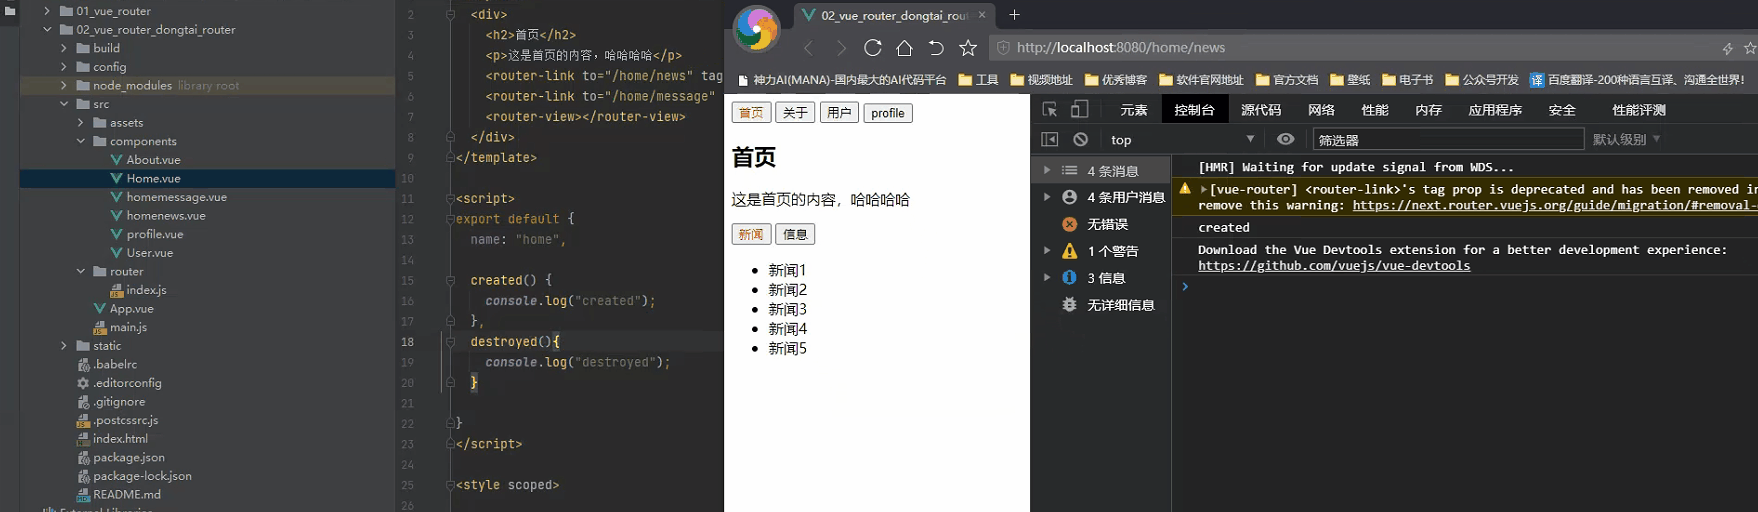The image size is (1758, 512).
Task: Open the 默认级别 log level dropdown
Action: pos(1626,139)
